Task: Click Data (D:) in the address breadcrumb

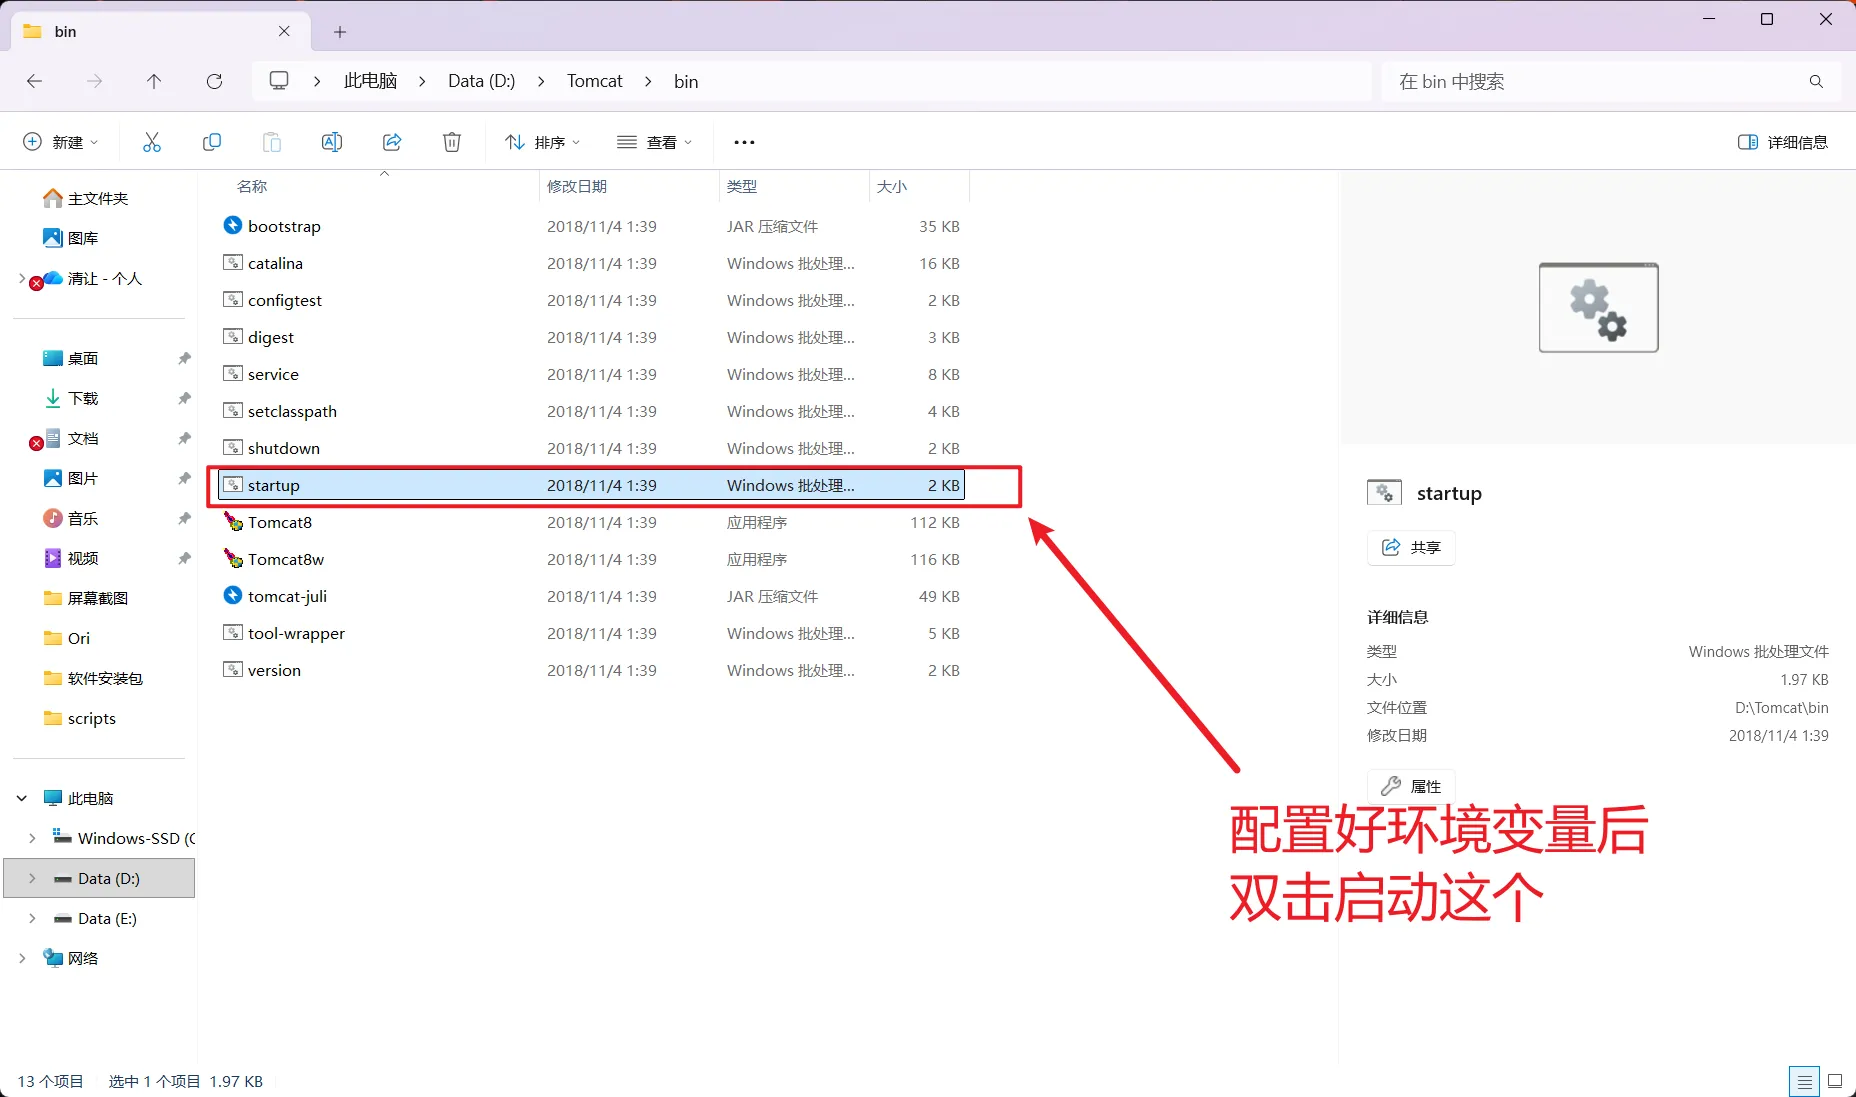Action: tap(482, 81)
